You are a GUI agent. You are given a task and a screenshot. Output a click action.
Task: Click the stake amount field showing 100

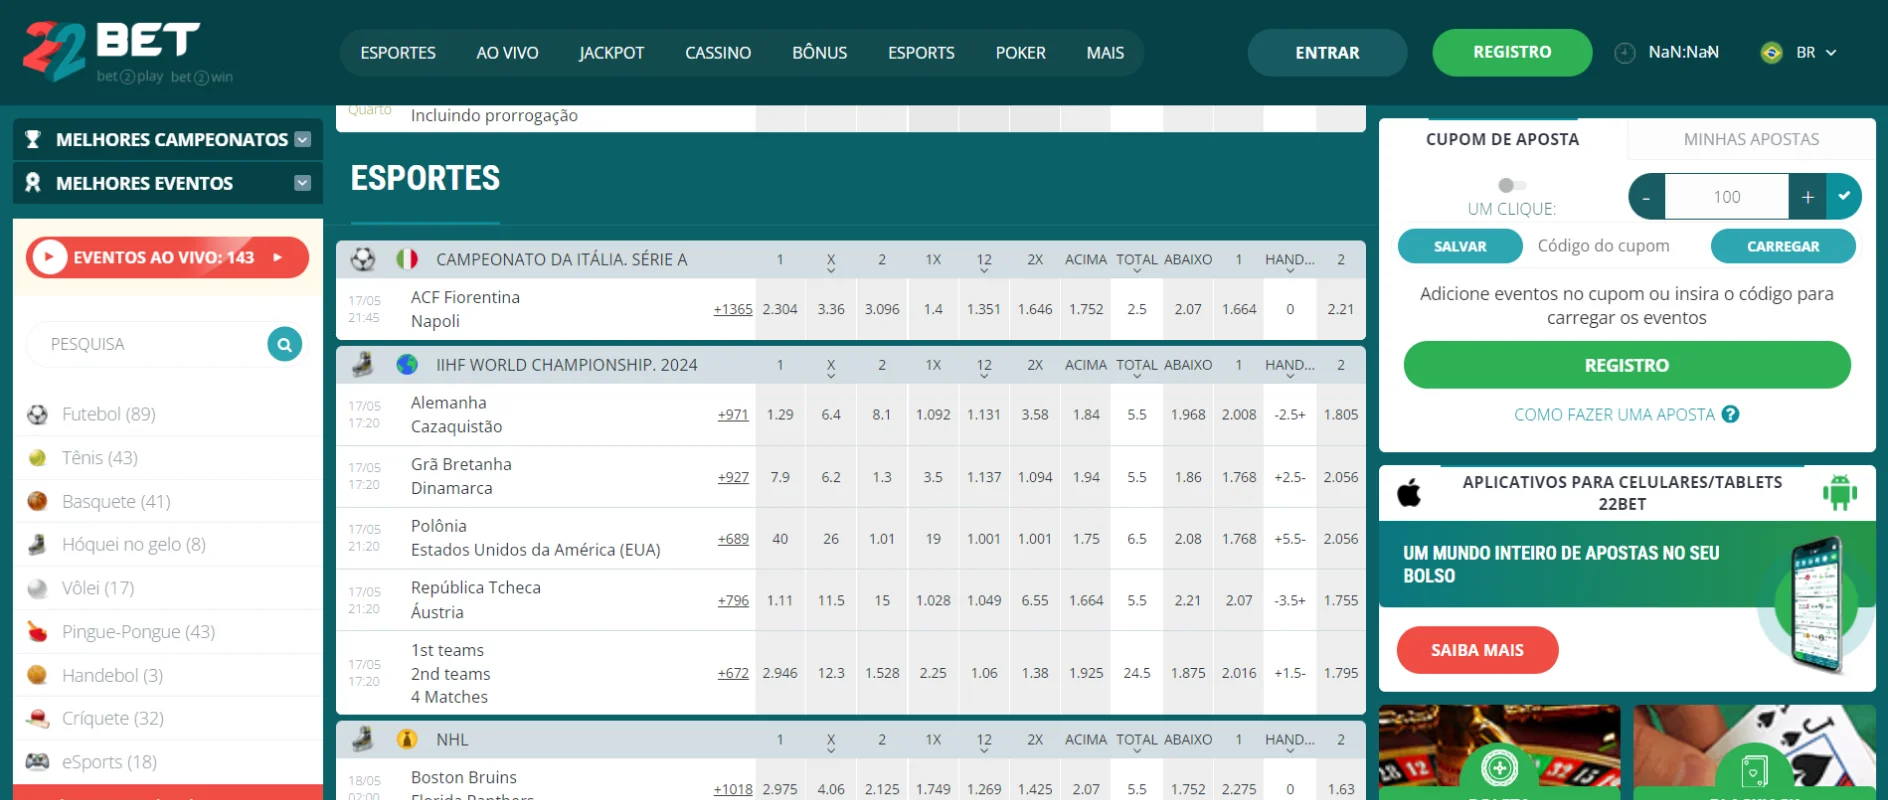tap(1727, 197)
